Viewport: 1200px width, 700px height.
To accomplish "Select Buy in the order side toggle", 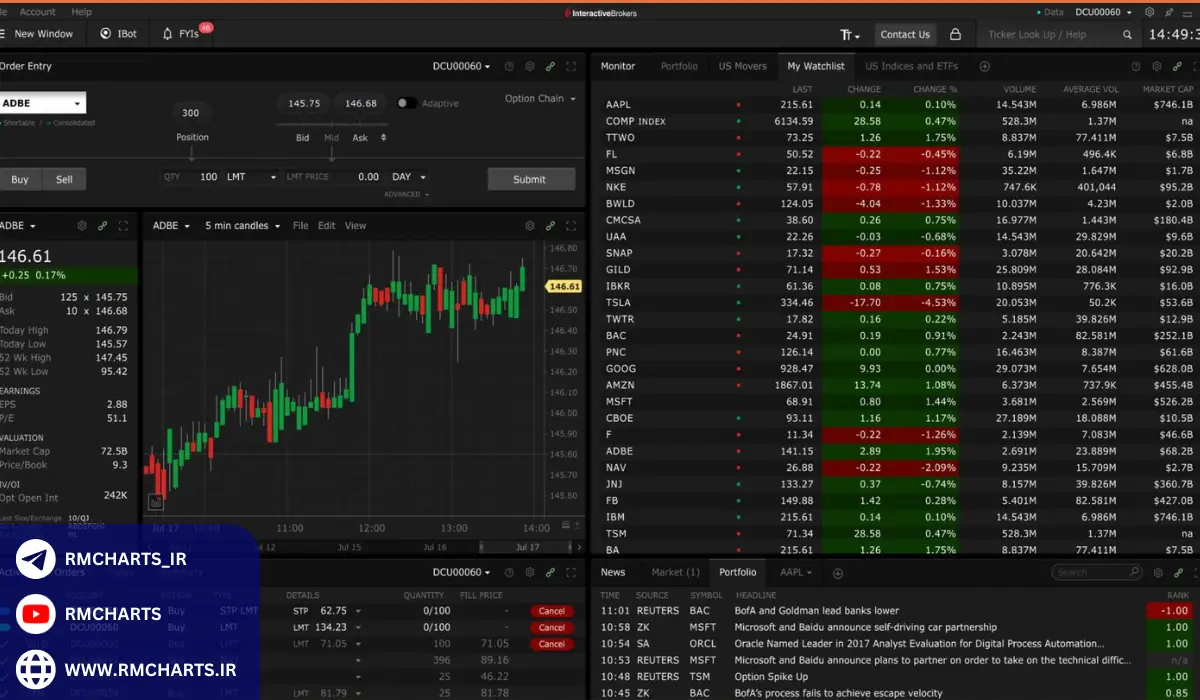I will click(x=20, y=179).
